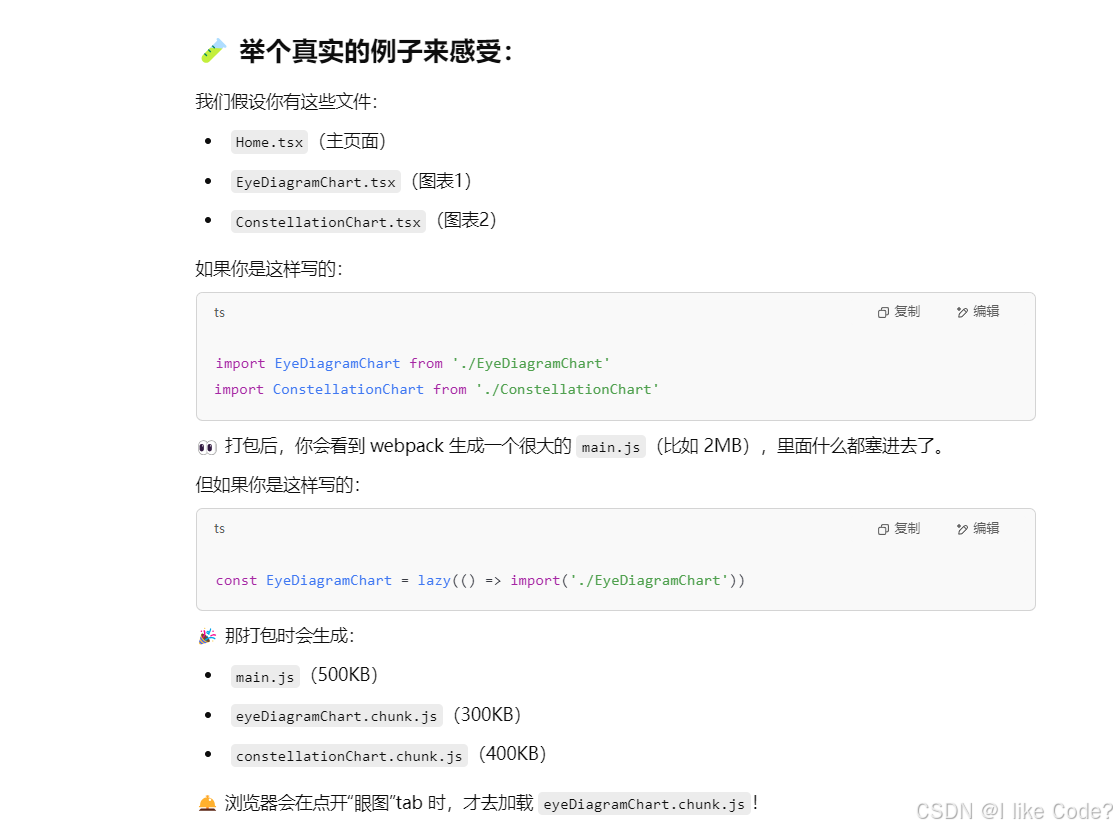Select the EyeDiagramChart.tsx code chip
The image size is (1117, 831).
316,182
